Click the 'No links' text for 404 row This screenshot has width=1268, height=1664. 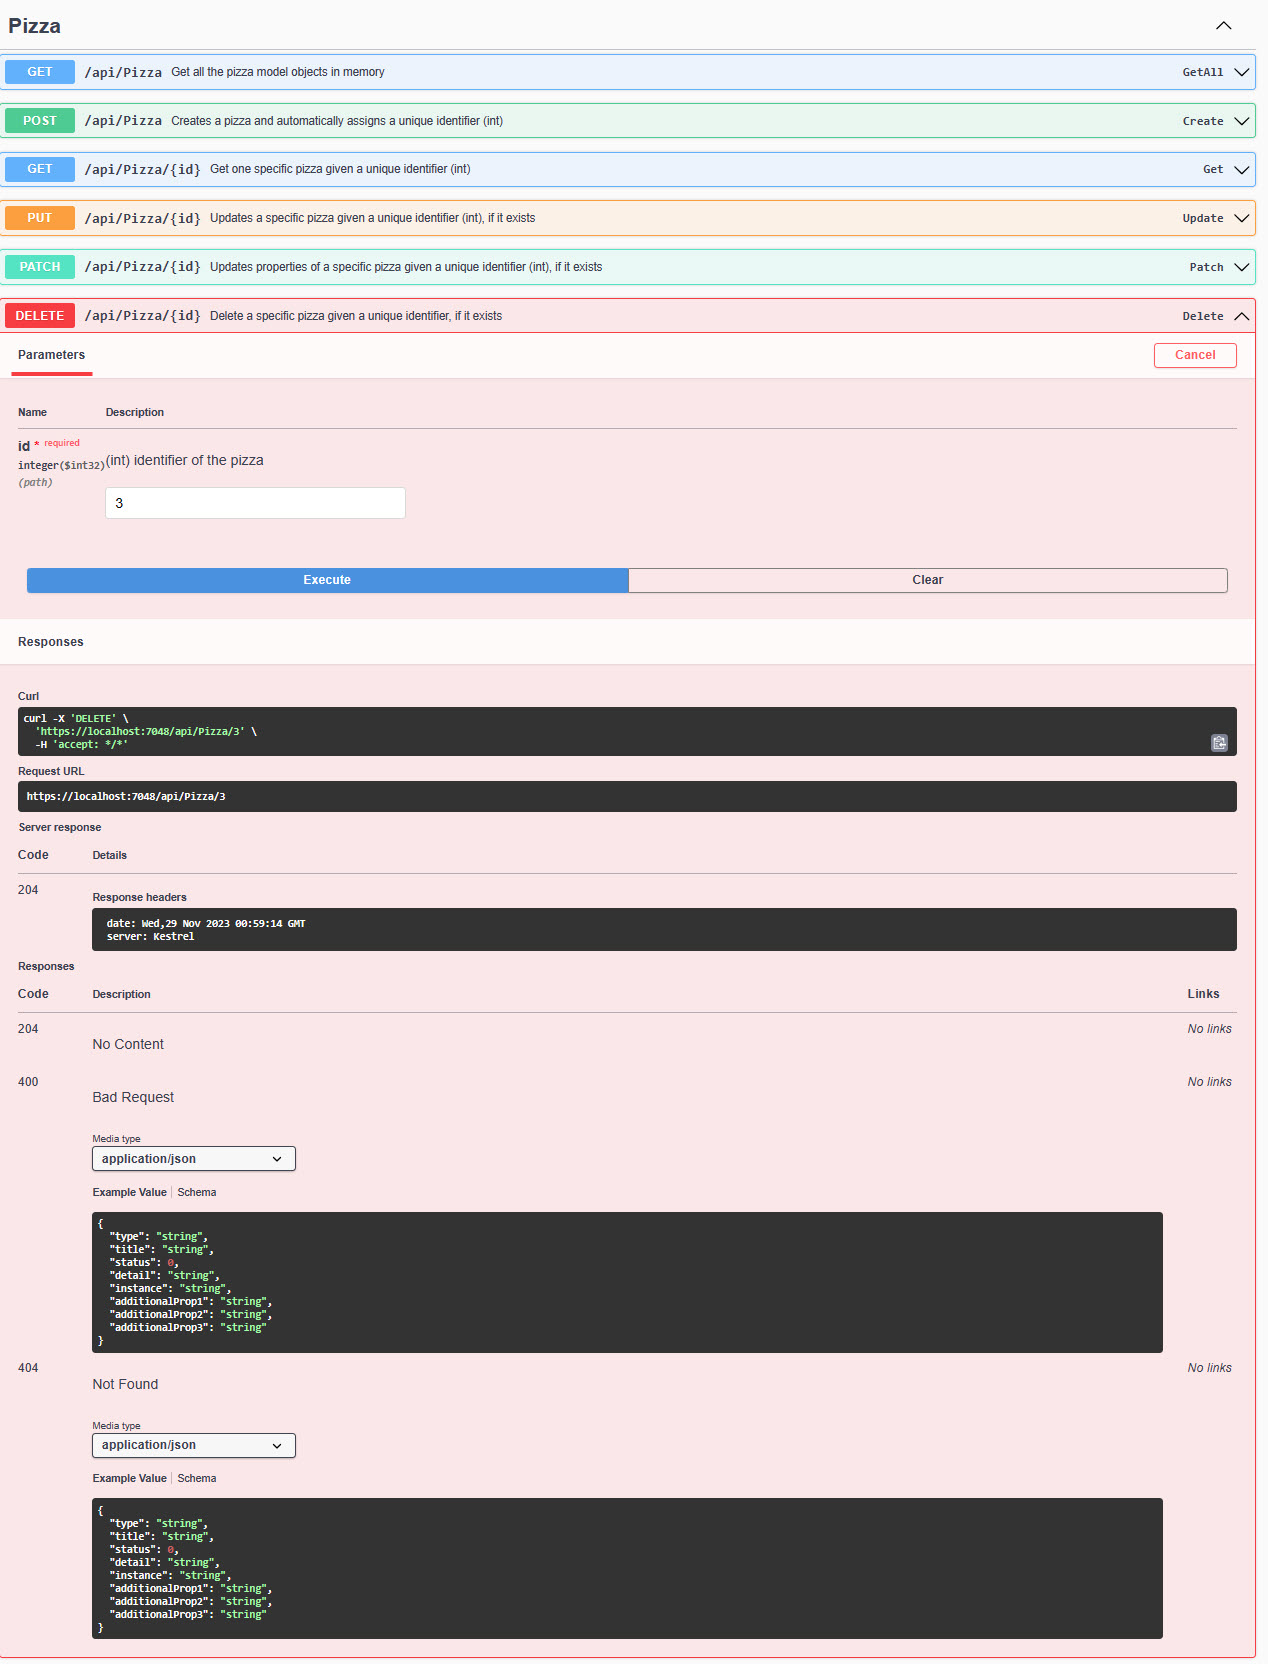coord(1209,1368)
